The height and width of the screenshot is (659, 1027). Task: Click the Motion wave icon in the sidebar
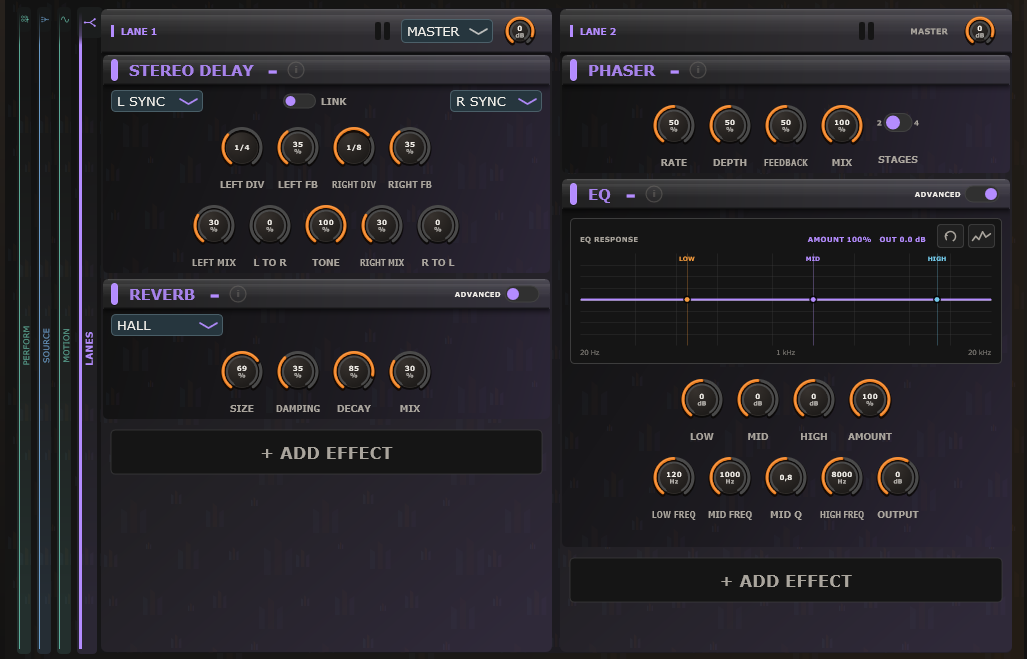[65, 19]
